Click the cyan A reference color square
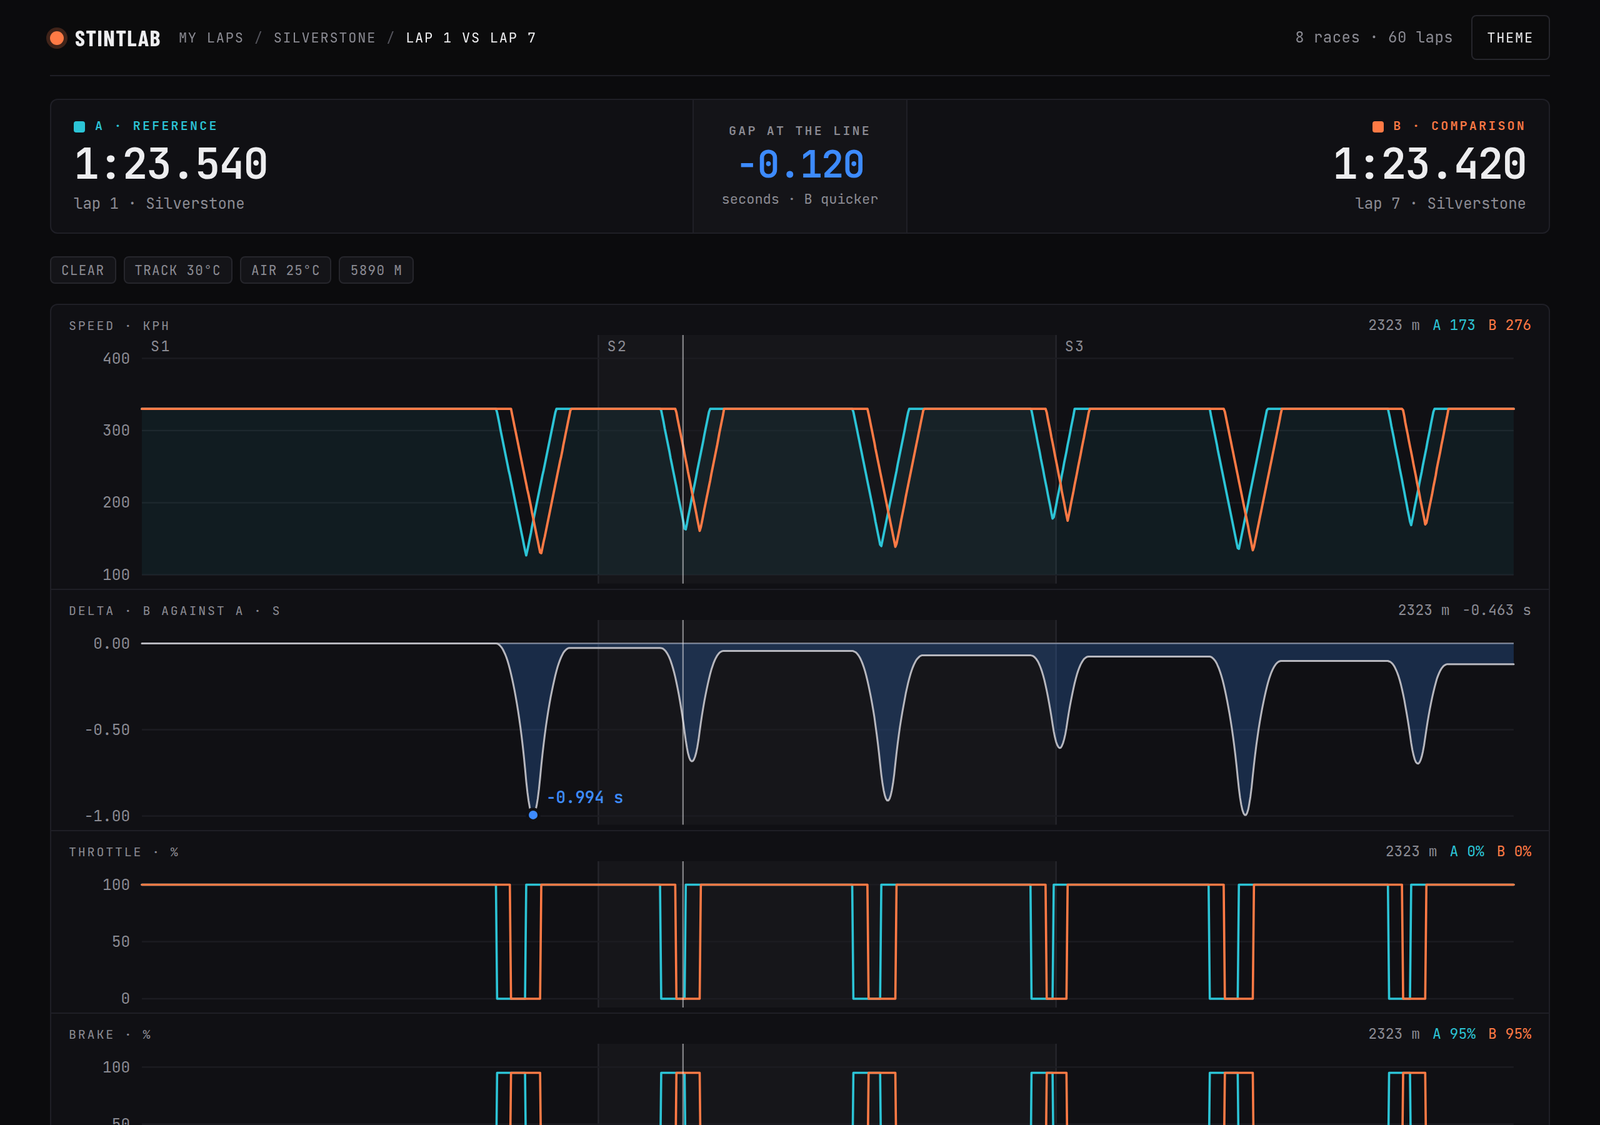This screenshot has width=1600, height=1125. coord(79,126)
